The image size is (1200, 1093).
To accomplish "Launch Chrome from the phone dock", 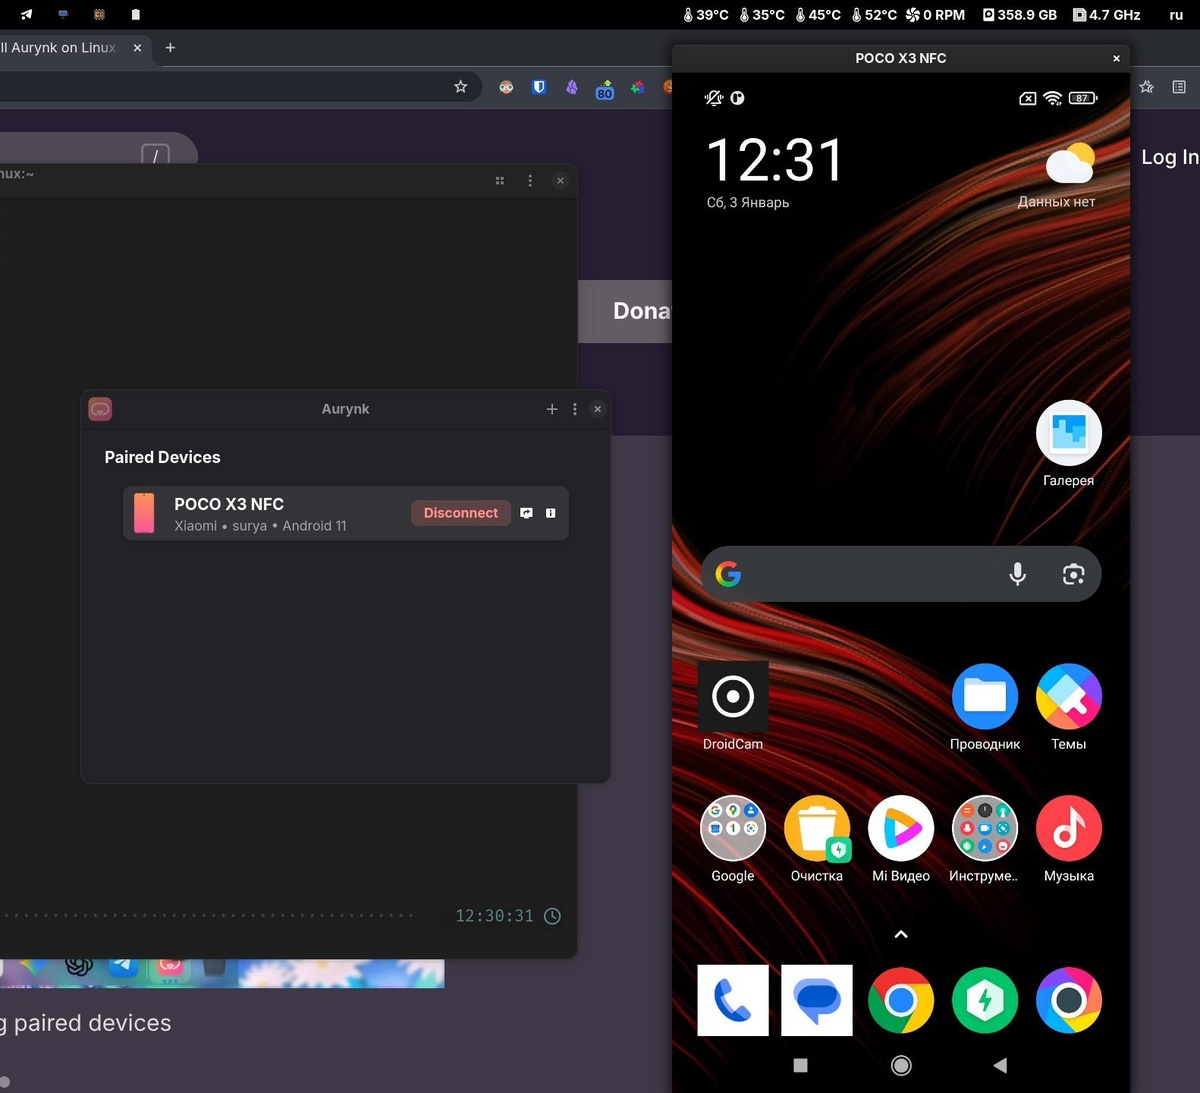I will (901, 1000).
